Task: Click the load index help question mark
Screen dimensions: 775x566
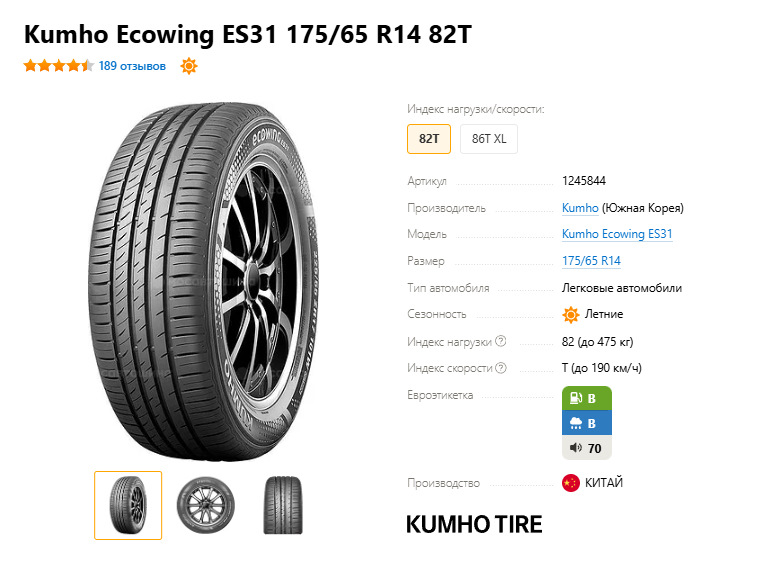Action: coord(501,341)
